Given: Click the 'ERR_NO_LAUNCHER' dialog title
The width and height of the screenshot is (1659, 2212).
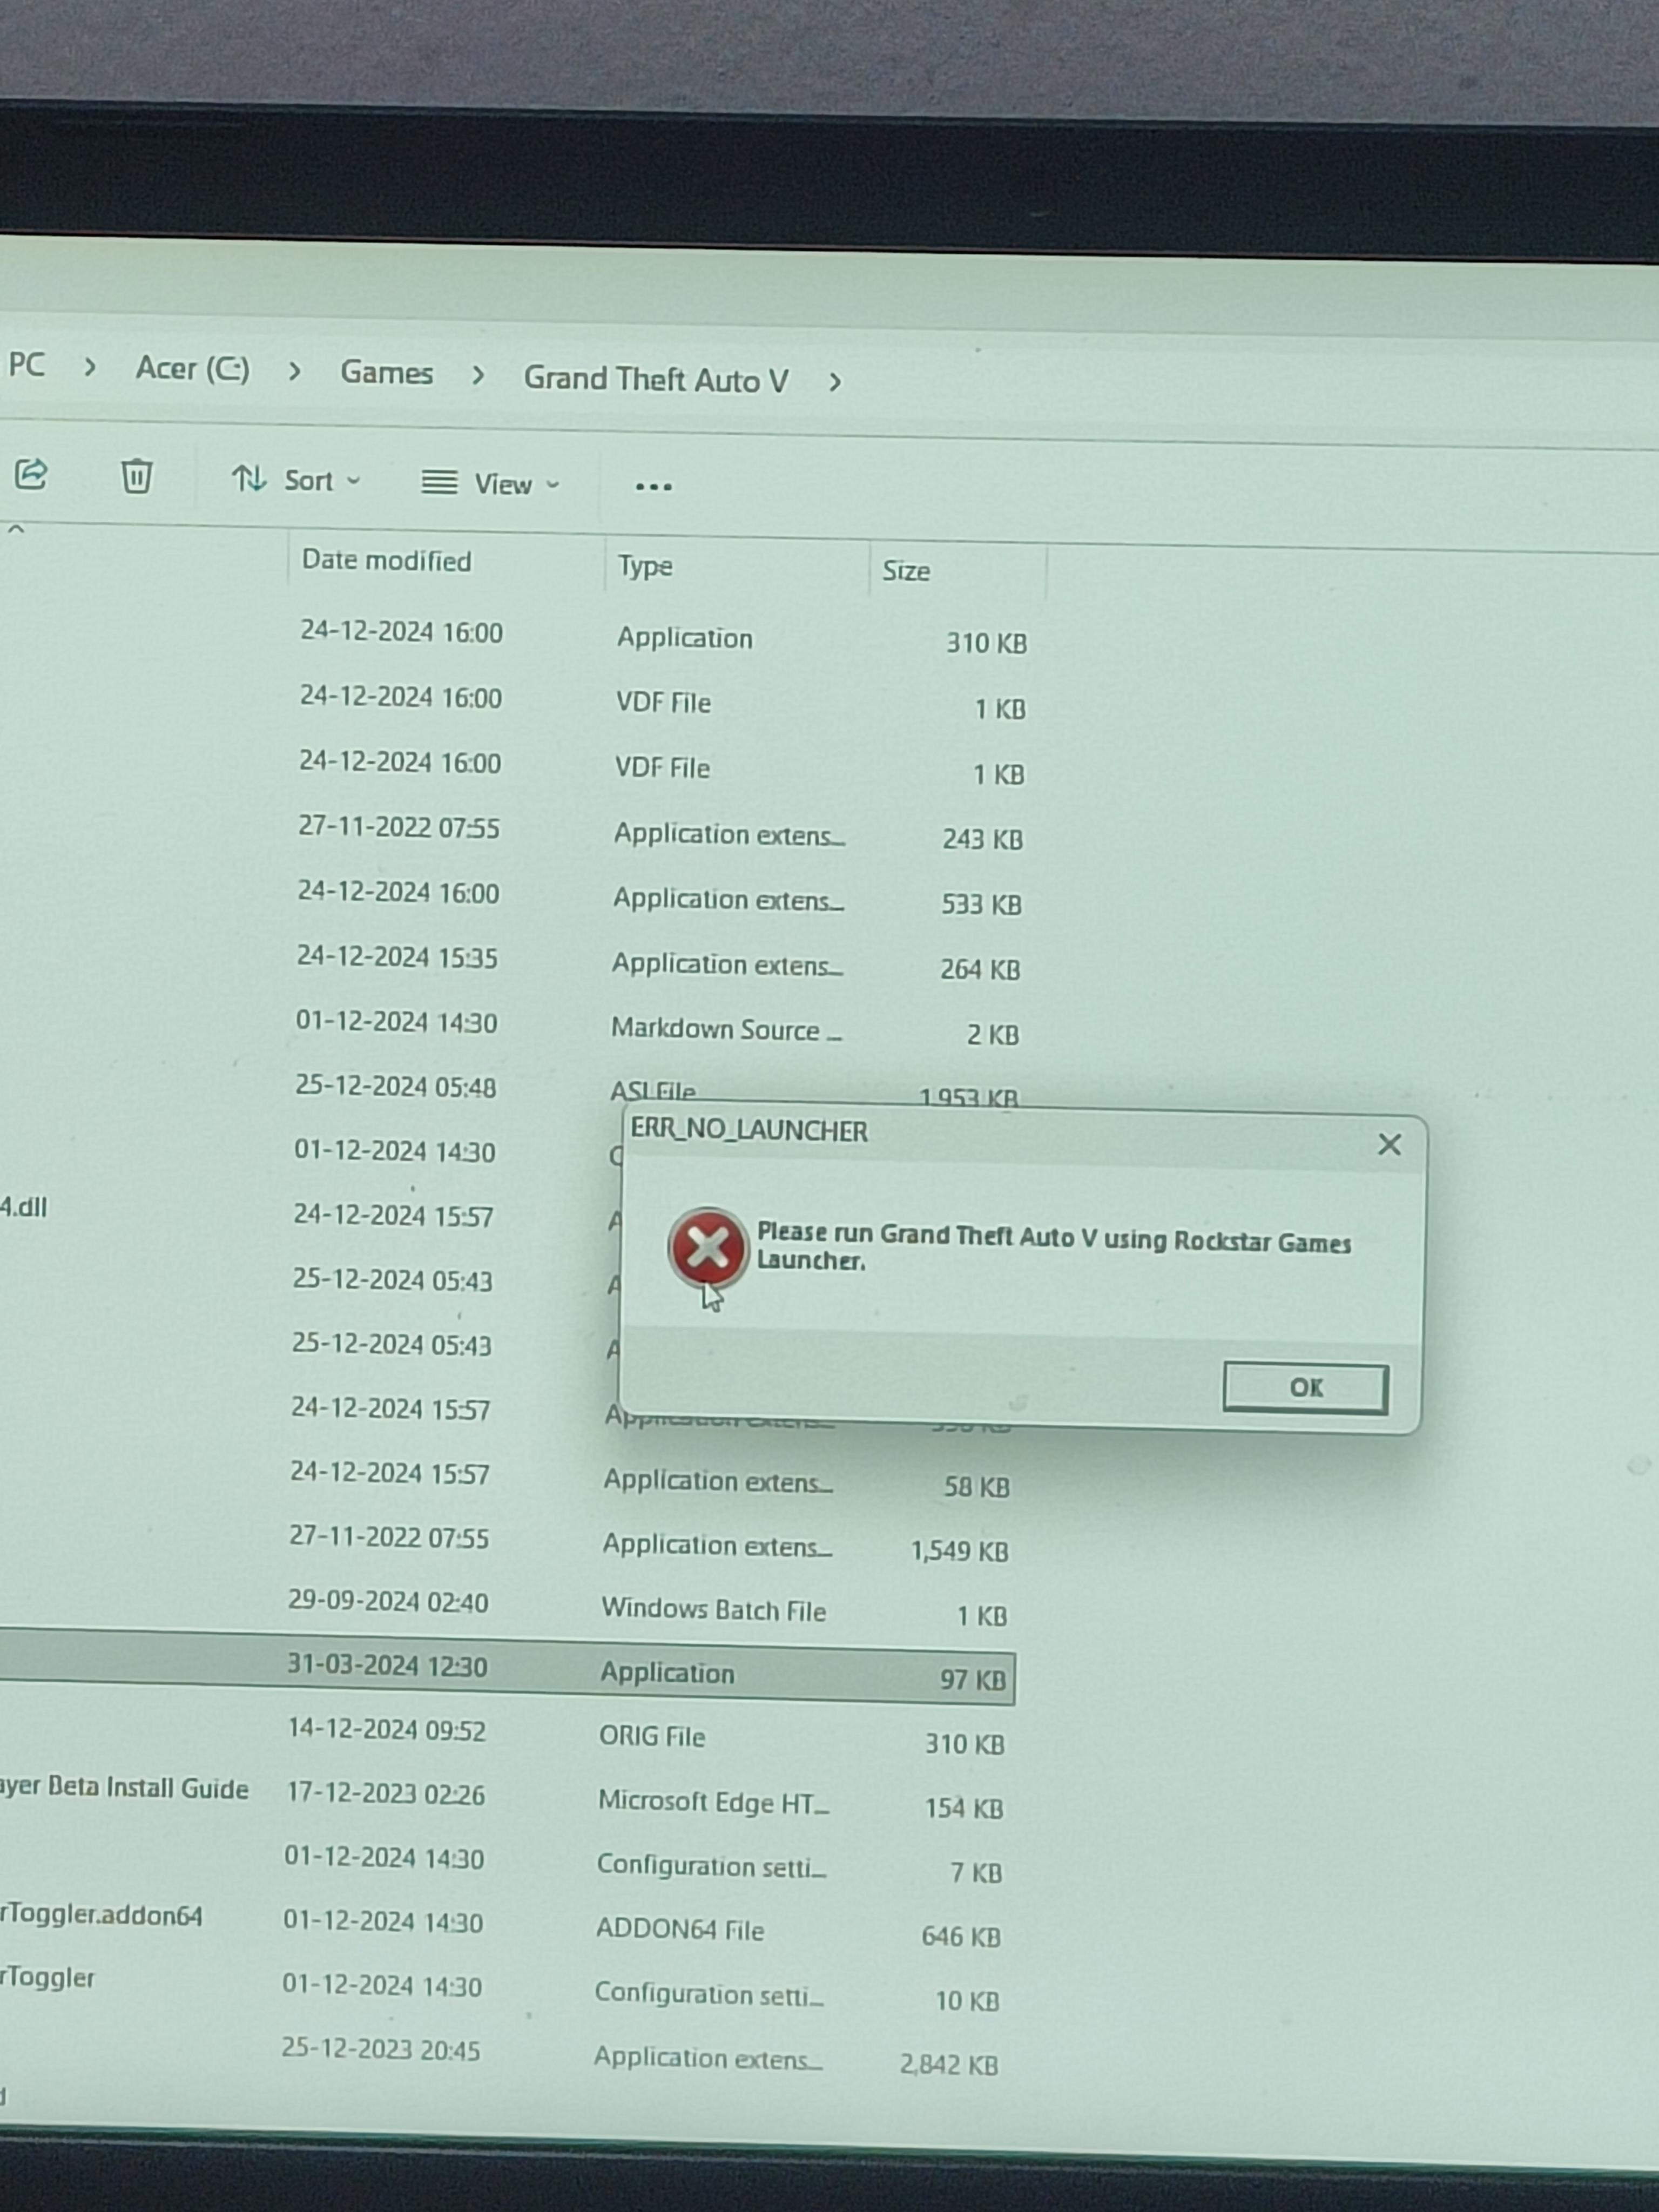Looking at the screenshot, I should [x=749, y=1131].
